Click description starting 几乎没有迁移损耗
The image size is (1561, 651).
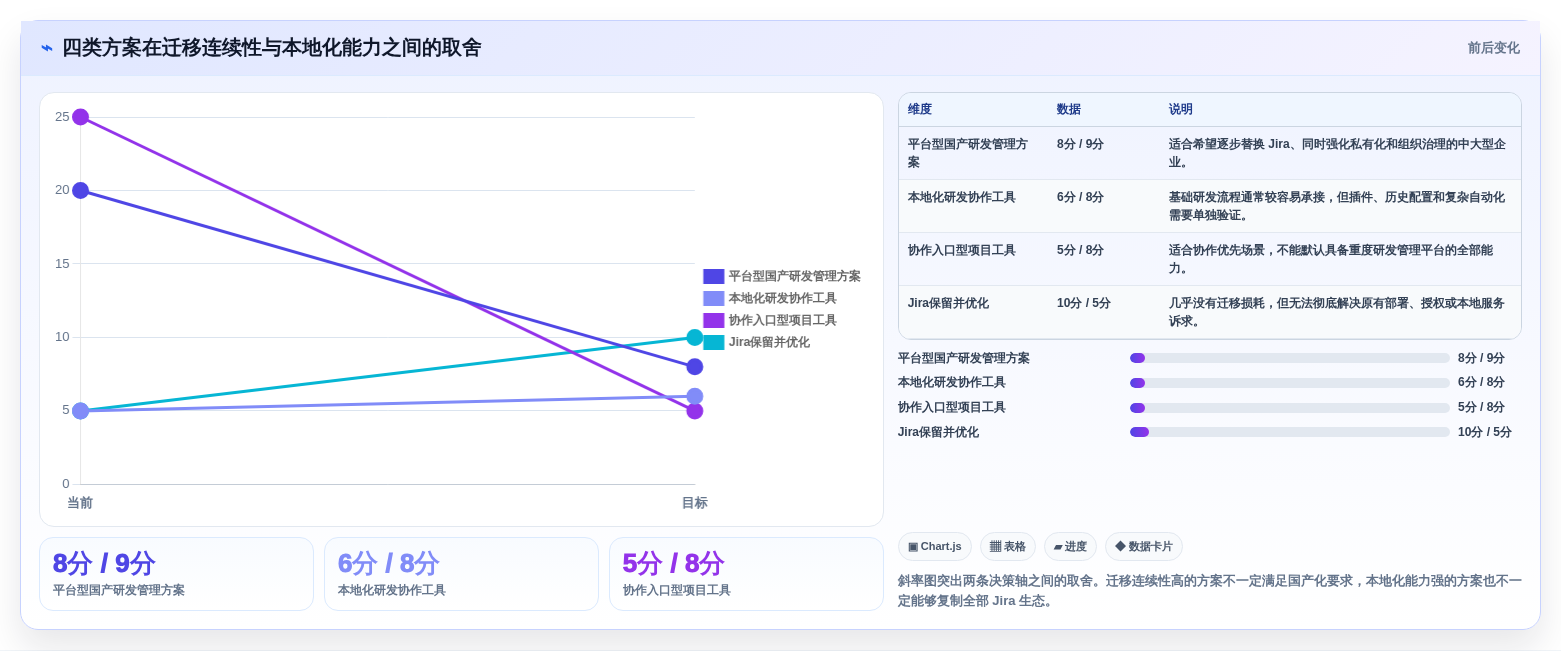(x=1337, y=312)
